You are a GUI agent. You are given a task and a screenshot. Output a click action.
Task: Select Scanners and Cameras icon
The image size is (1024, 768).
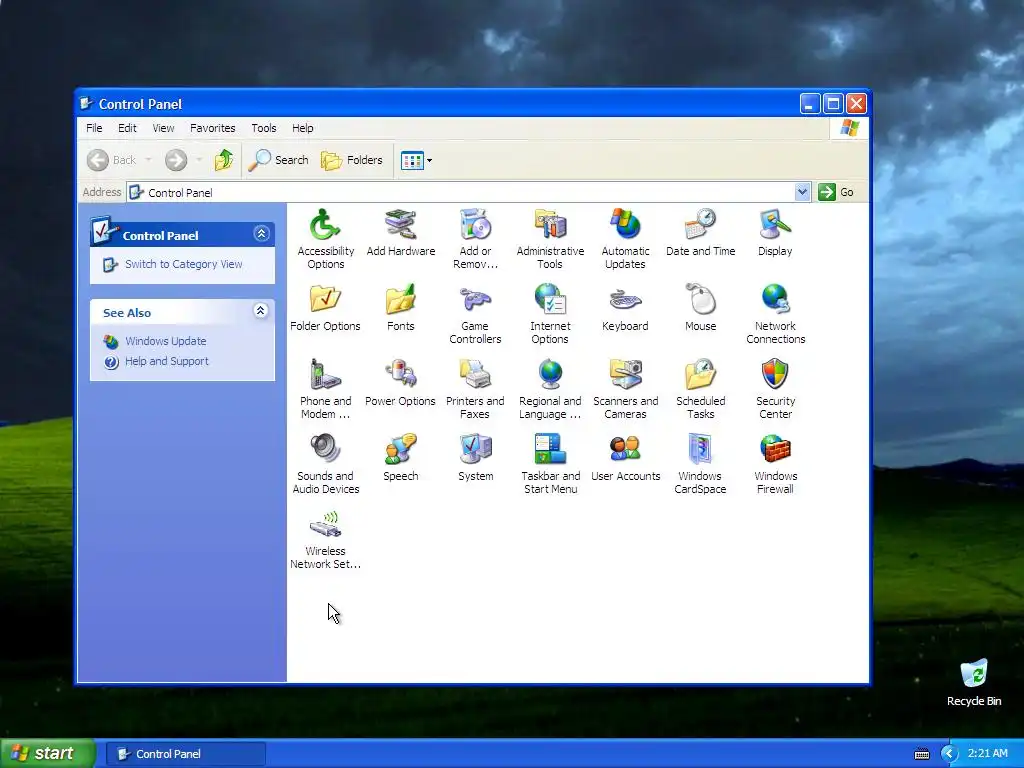625,389
